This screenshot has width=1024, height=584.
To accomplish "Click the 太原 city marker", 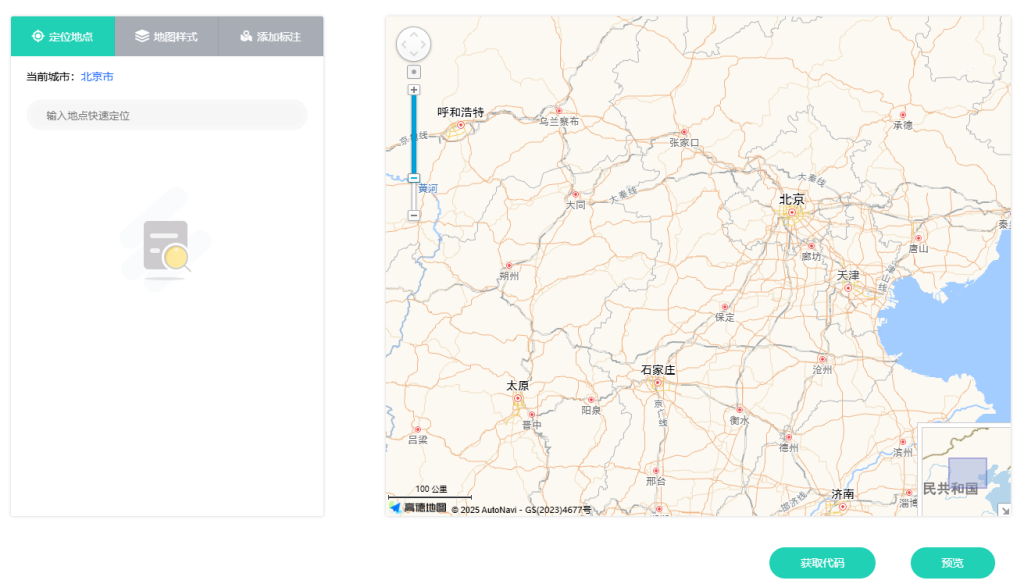I will (518, 398).
